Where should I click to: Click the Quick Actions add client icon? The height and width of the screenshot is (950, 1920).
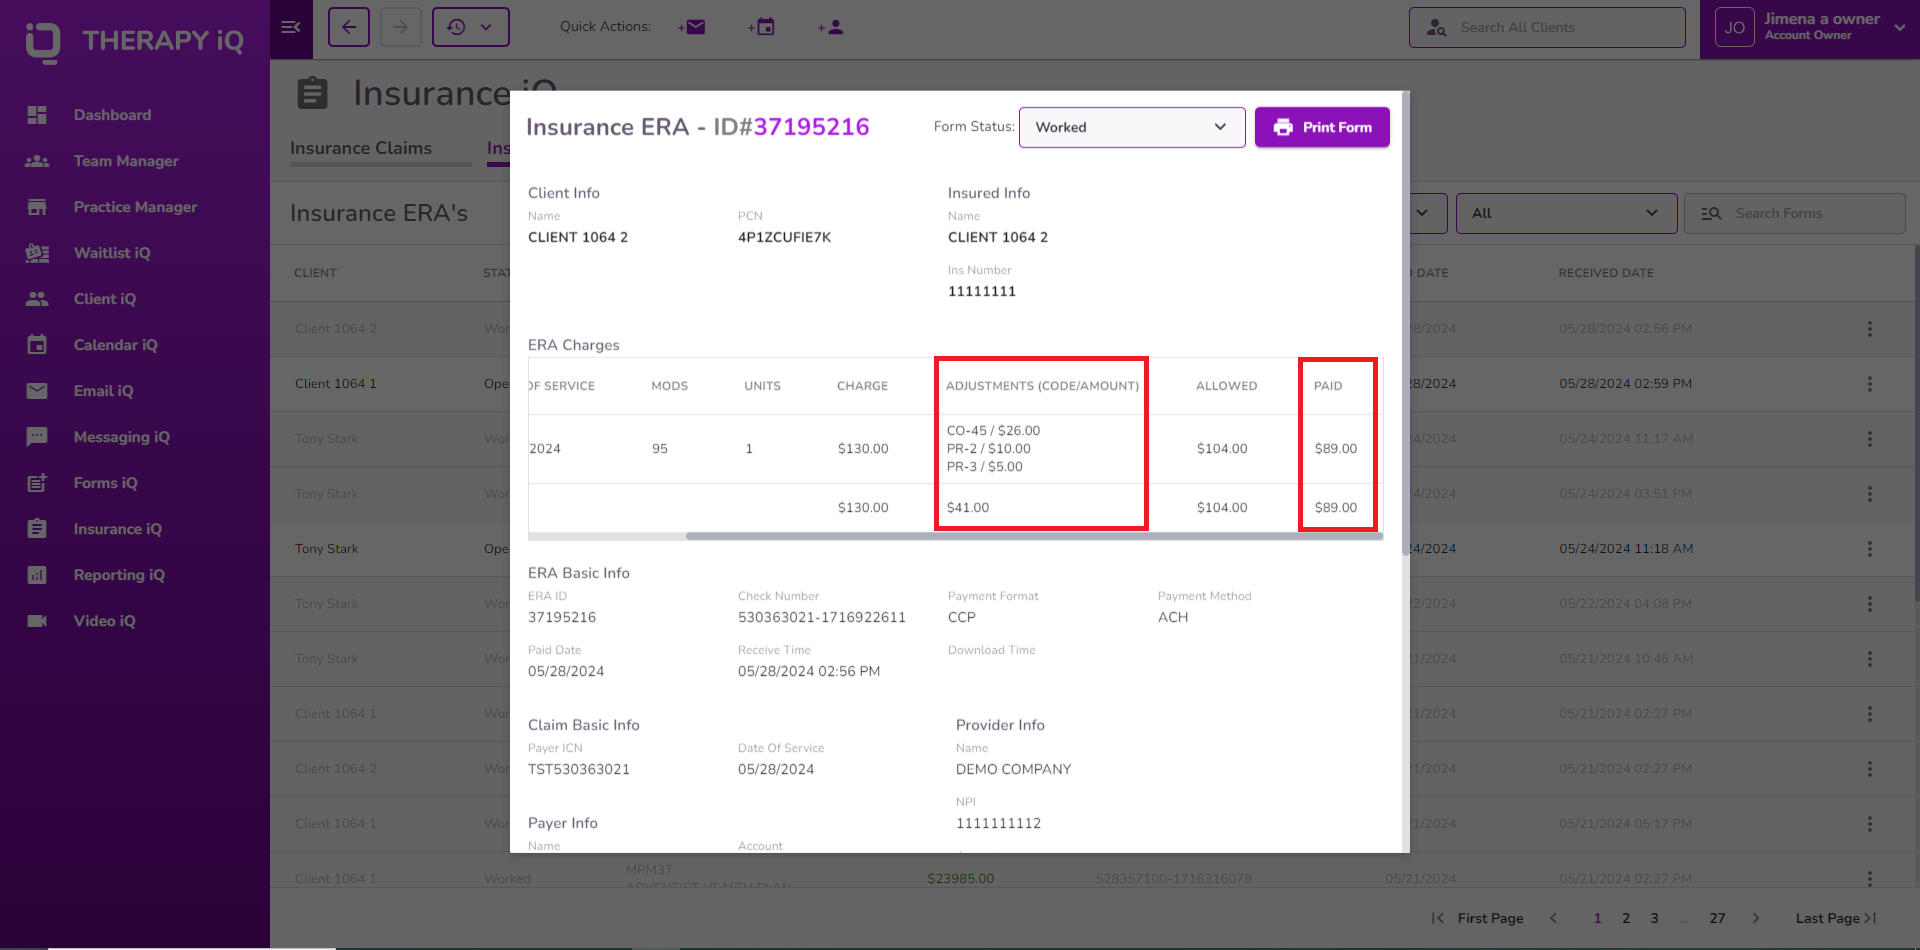tap(831, 27)
